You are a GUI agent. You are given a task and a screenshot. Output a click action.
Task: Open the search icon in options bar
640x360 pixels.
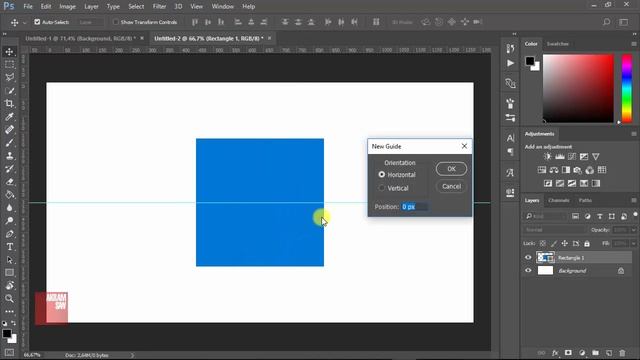click(x=607, y=22)
